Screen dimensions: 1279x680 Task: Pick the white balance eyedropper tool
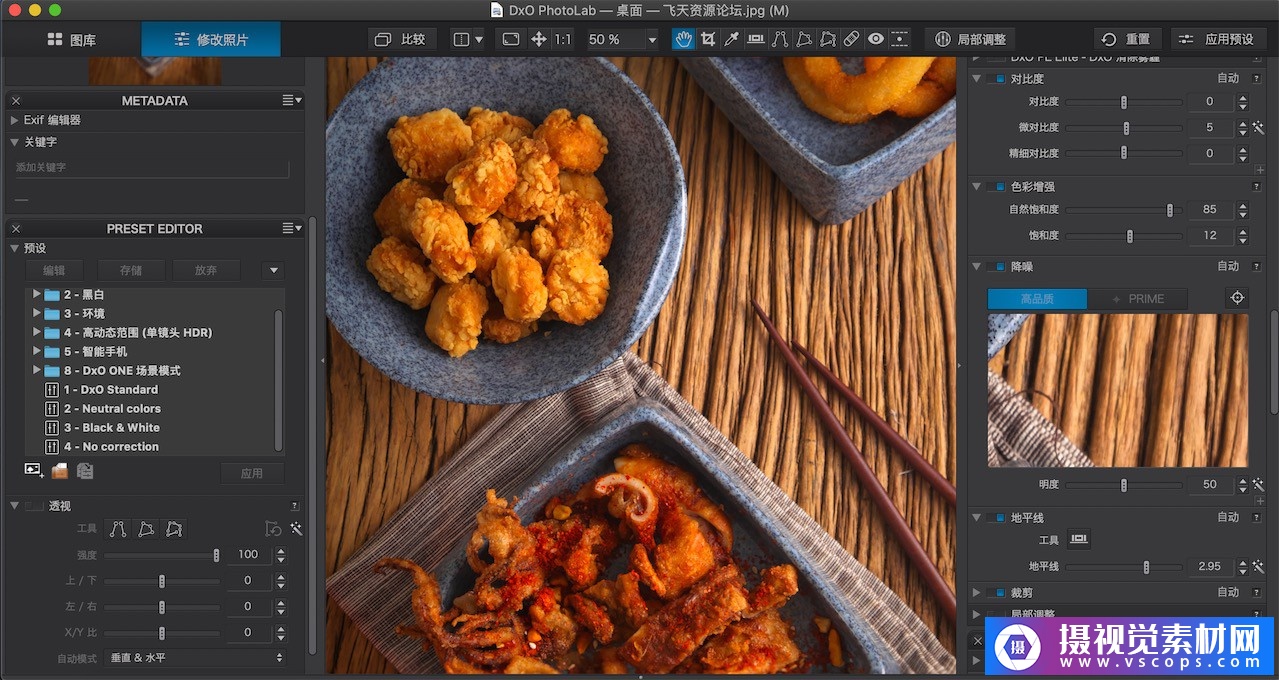pyautogui.click(x=731, y=39)
